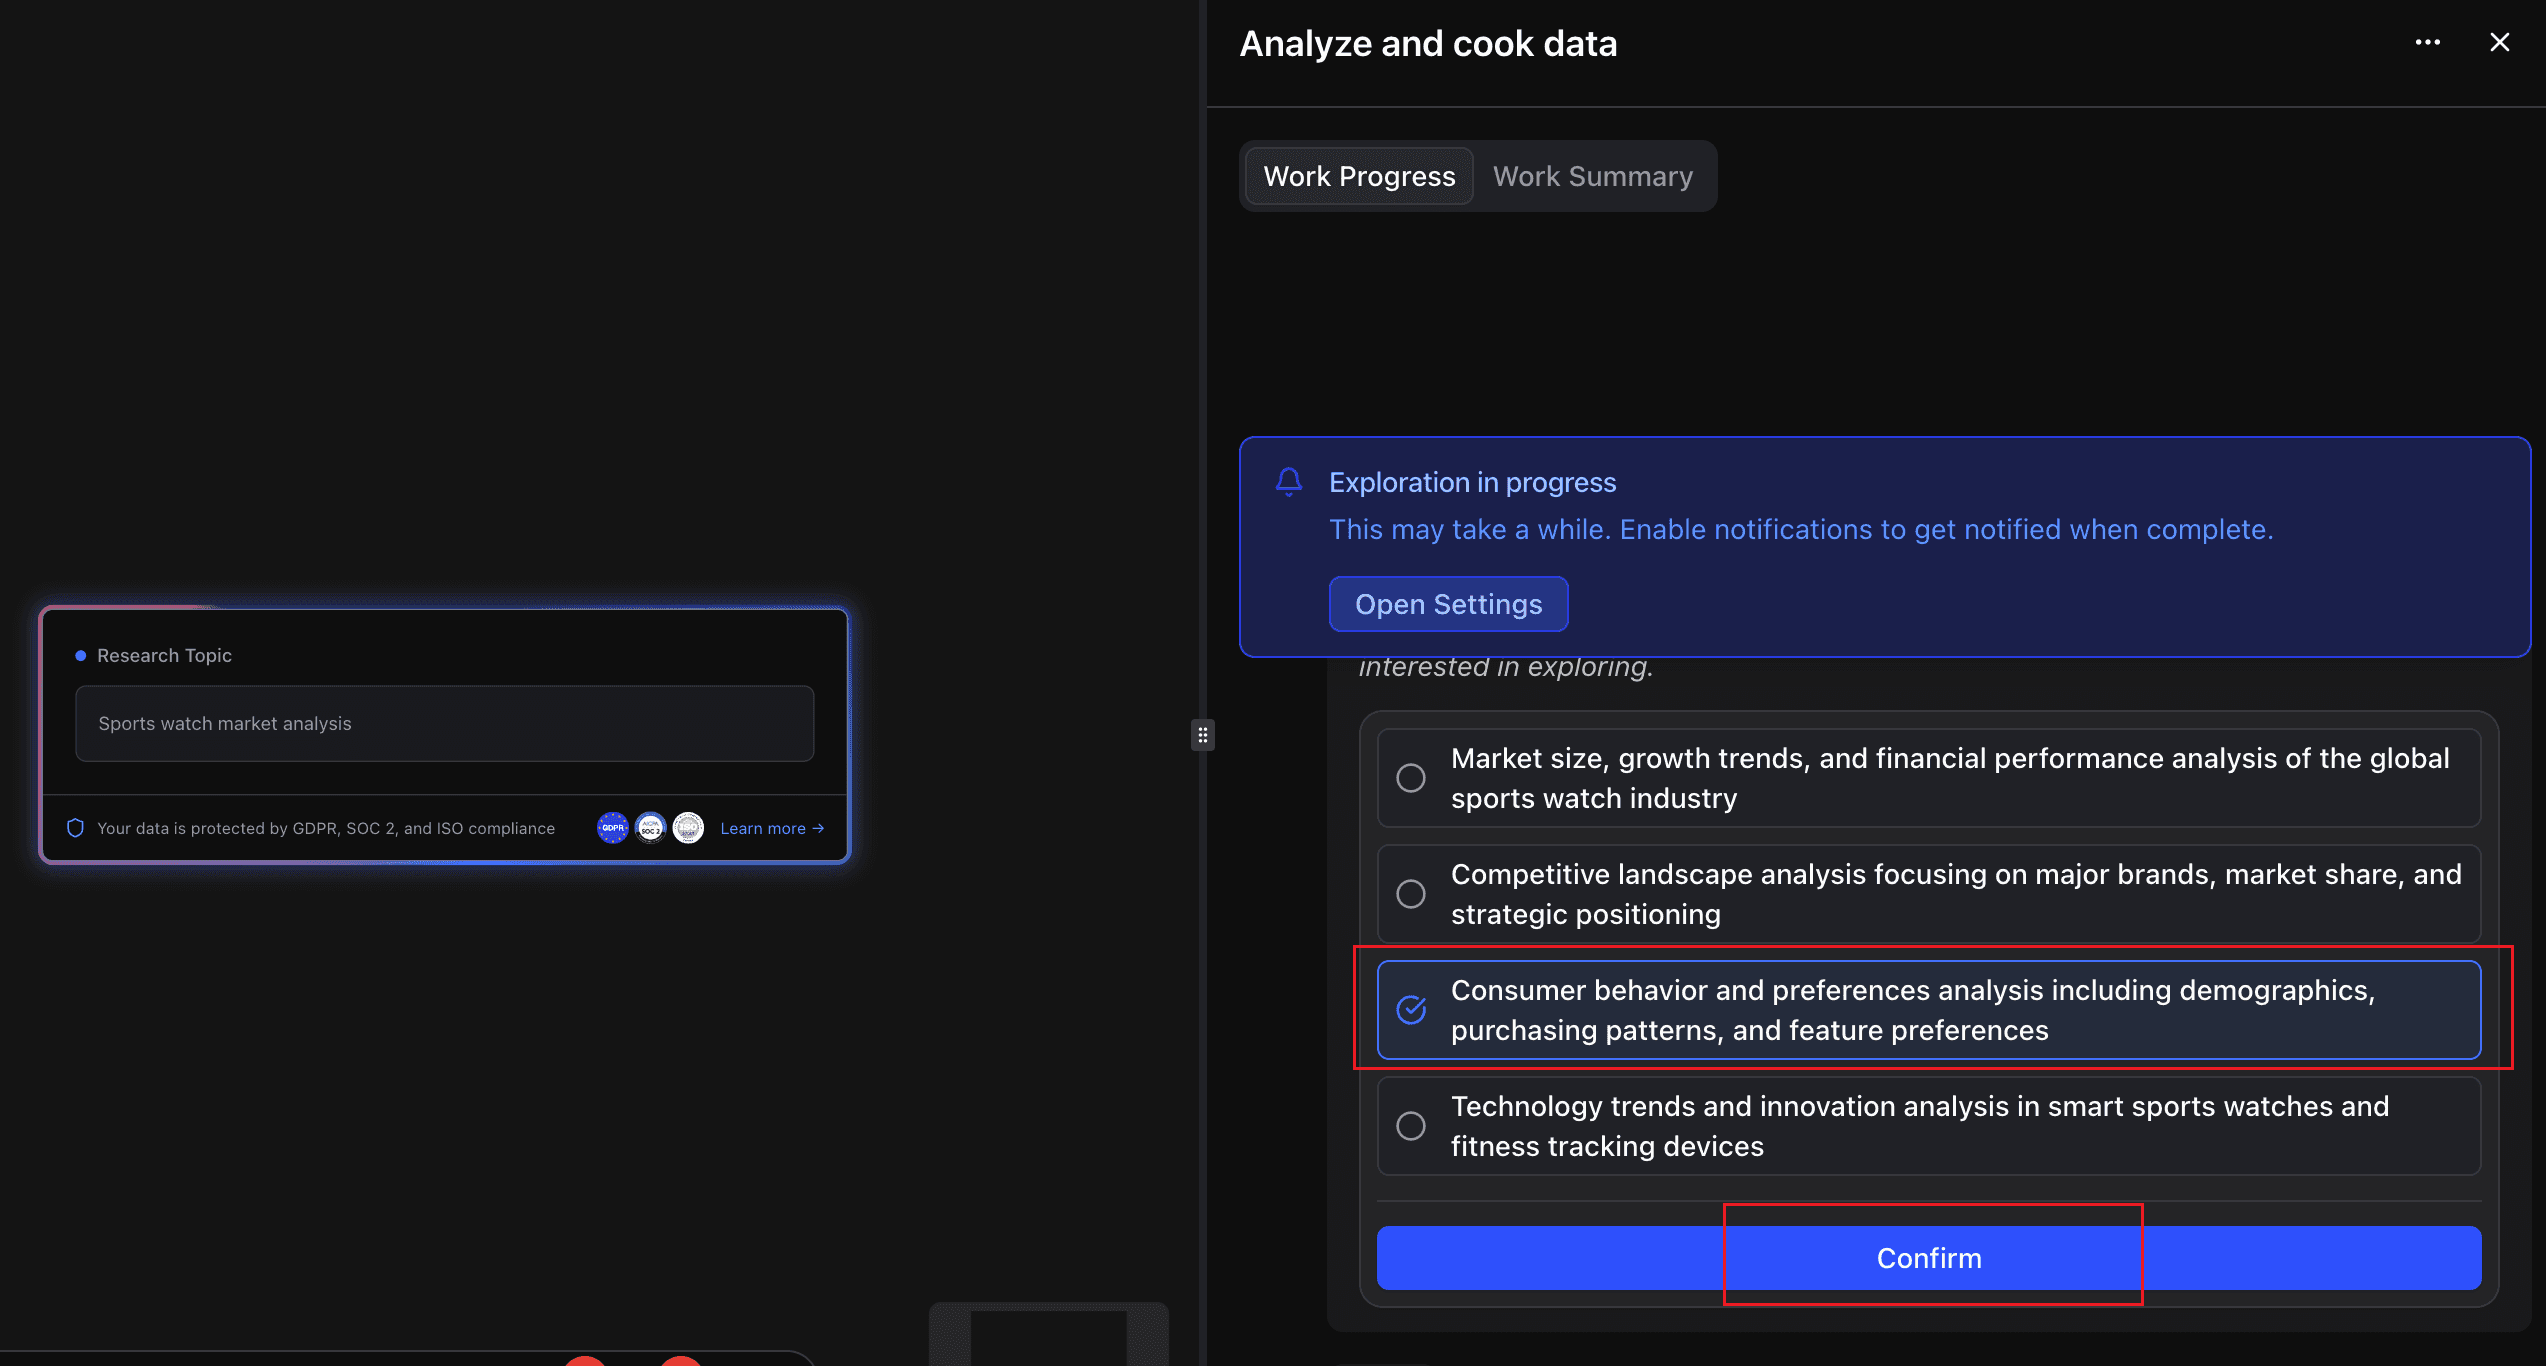
Task: Click the Open Settings button
Action: pyautogui.click(x=1448, y=604)
